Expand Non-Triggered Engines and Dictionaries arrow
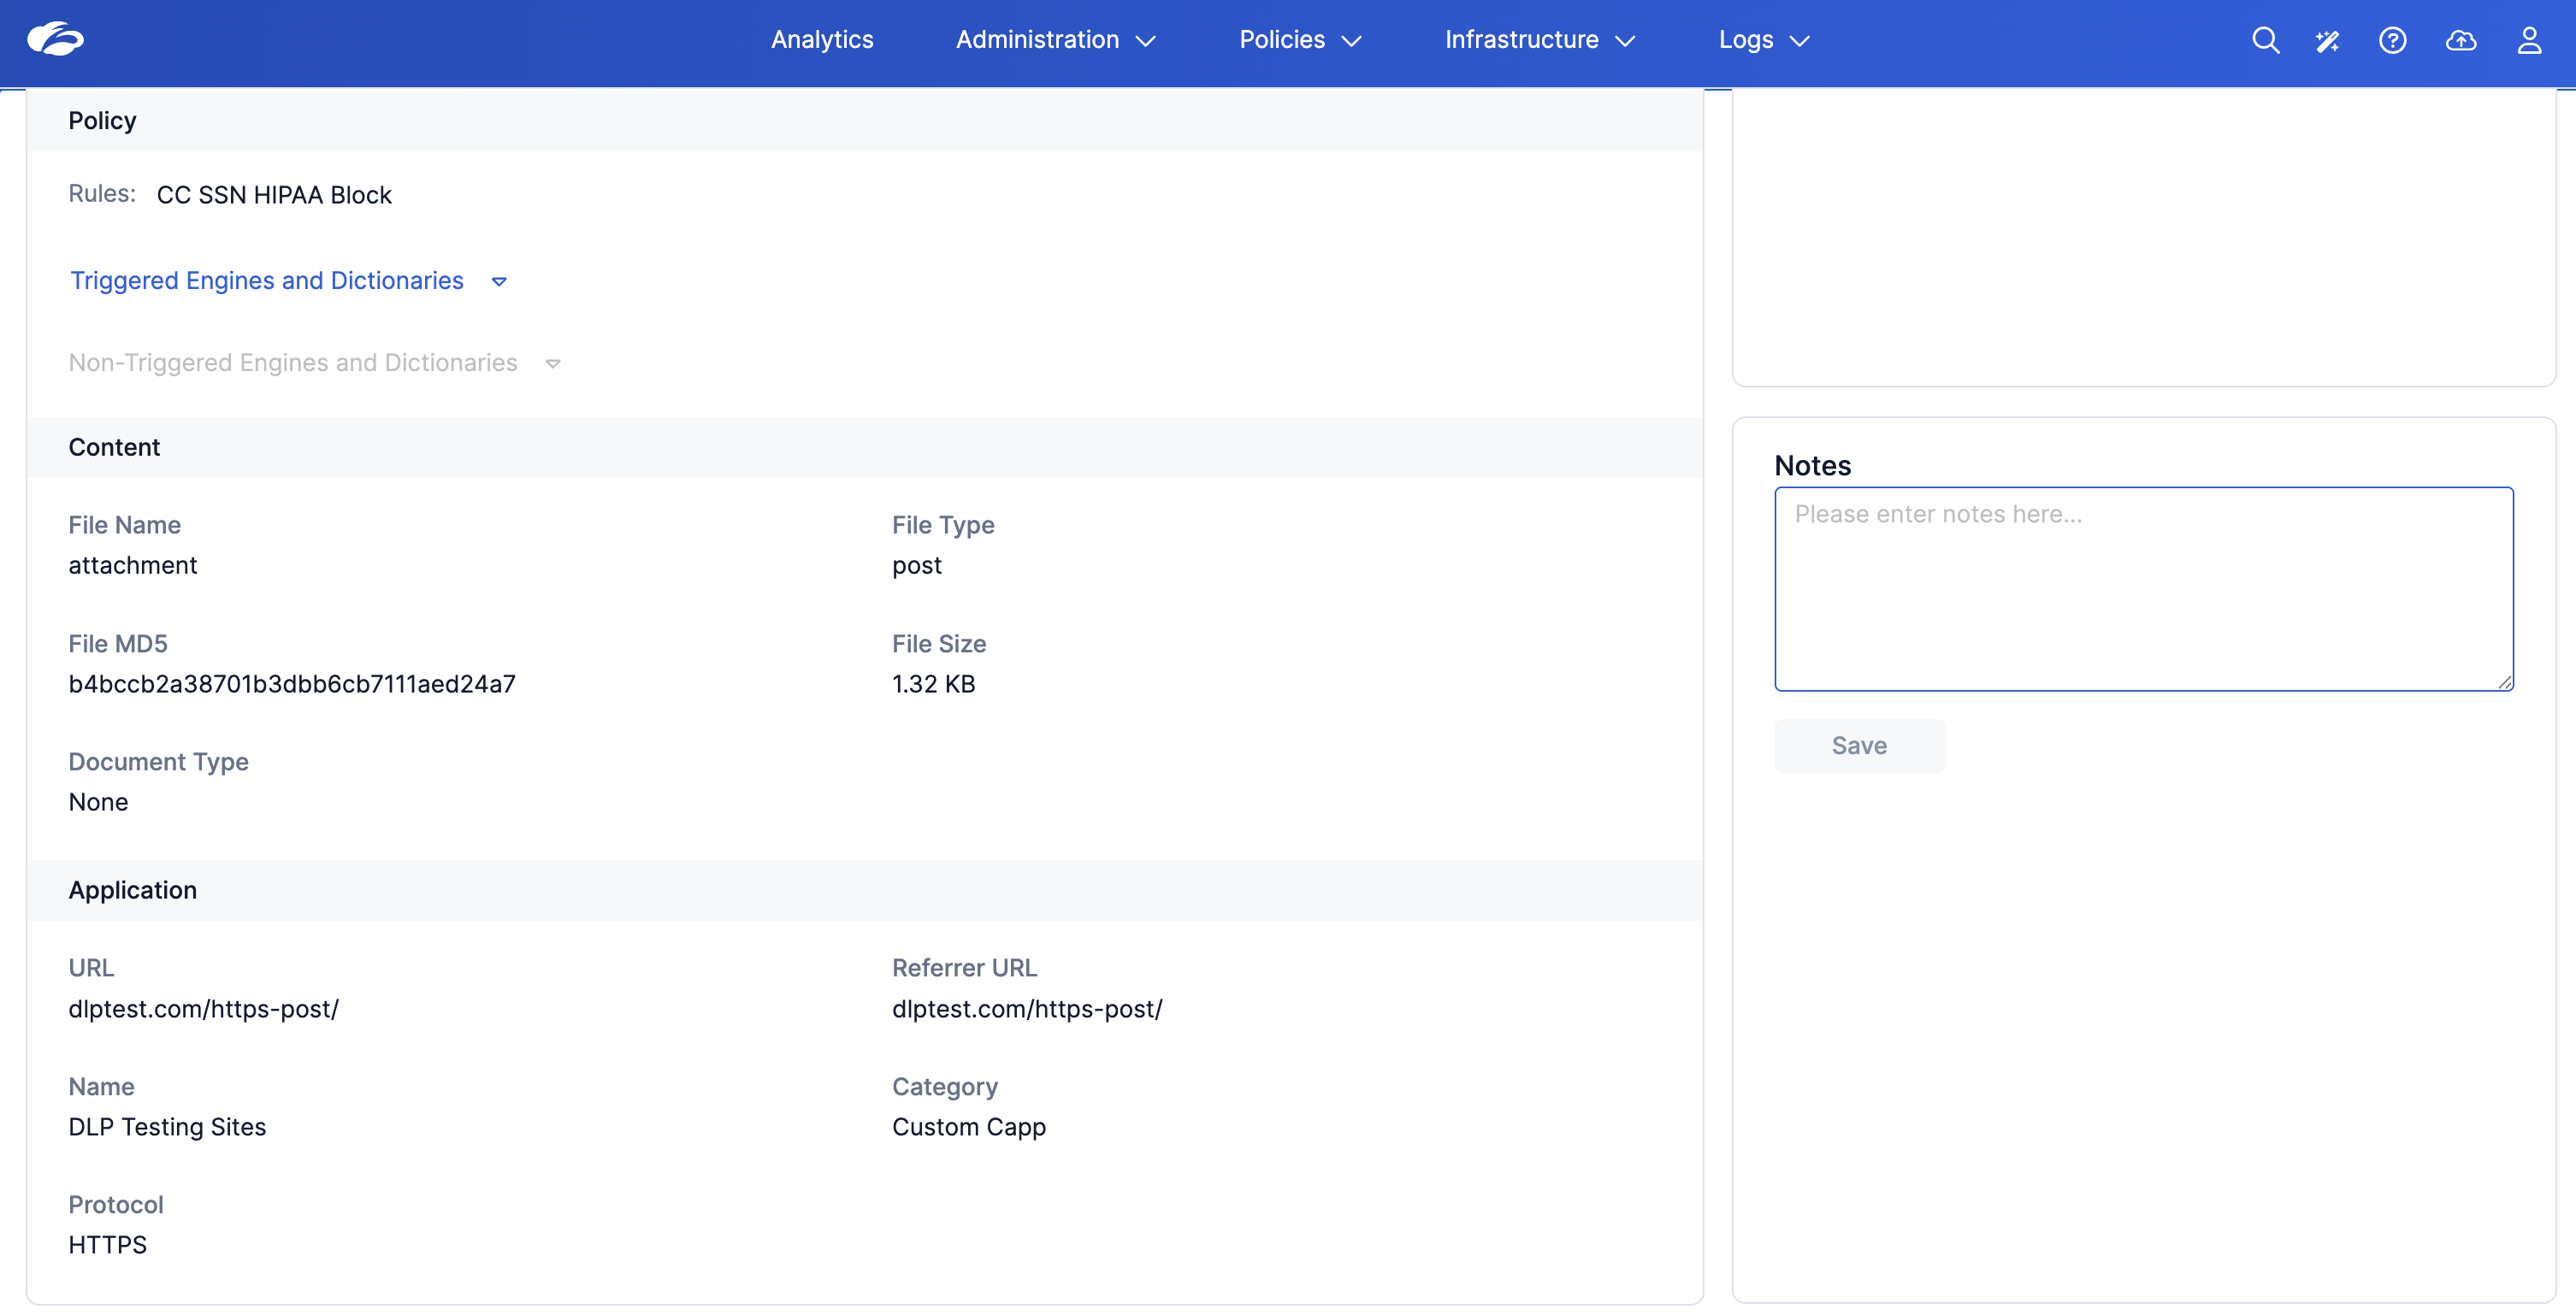Image resolution: width=2576 pixels, height=1315 pixels. (553, 364)
